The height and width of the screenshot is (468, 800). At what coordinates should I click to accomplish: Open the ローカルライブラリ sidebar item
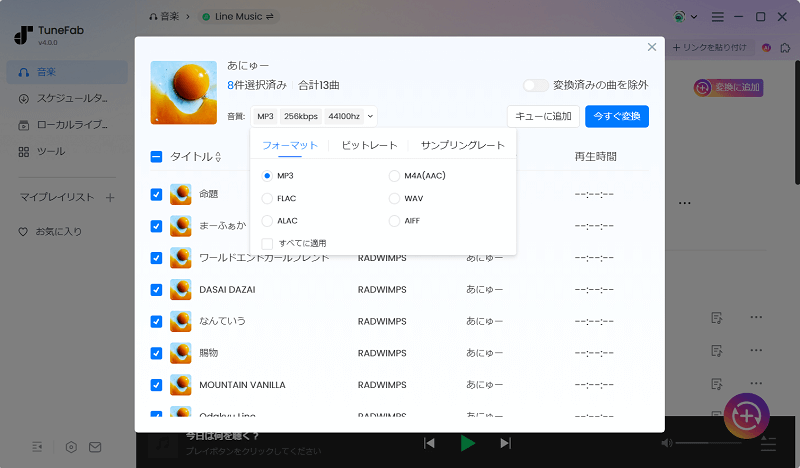67,125
